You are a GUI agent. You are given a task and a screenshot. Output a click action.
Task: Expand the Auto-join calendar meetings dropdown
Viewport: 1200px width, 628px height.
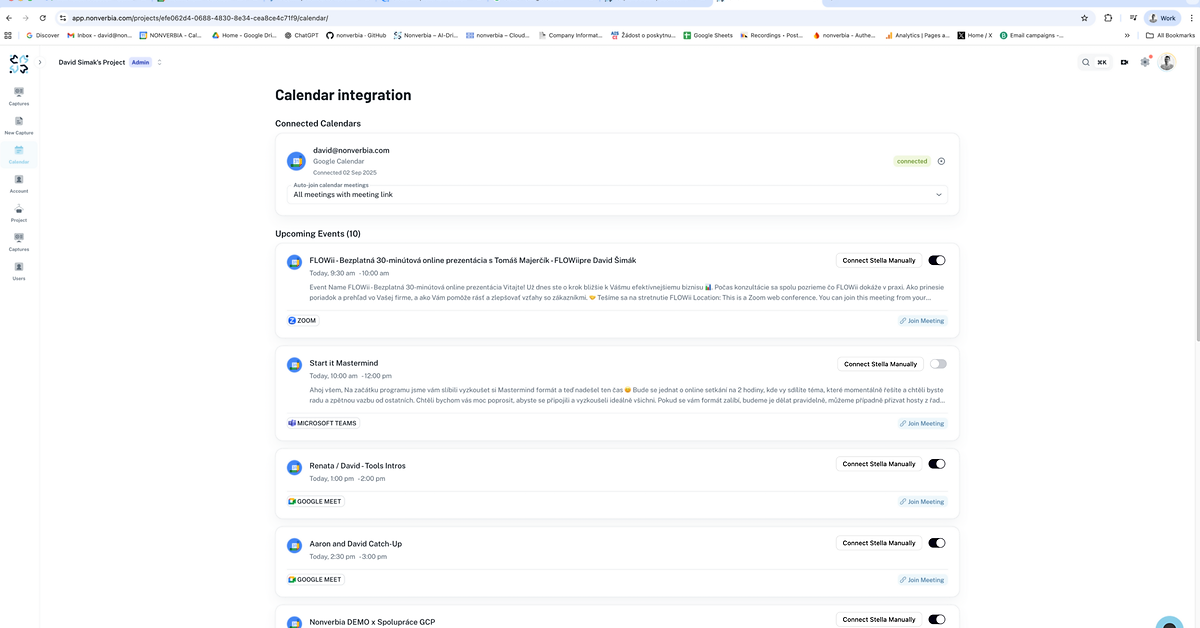(x=939, y=194)
